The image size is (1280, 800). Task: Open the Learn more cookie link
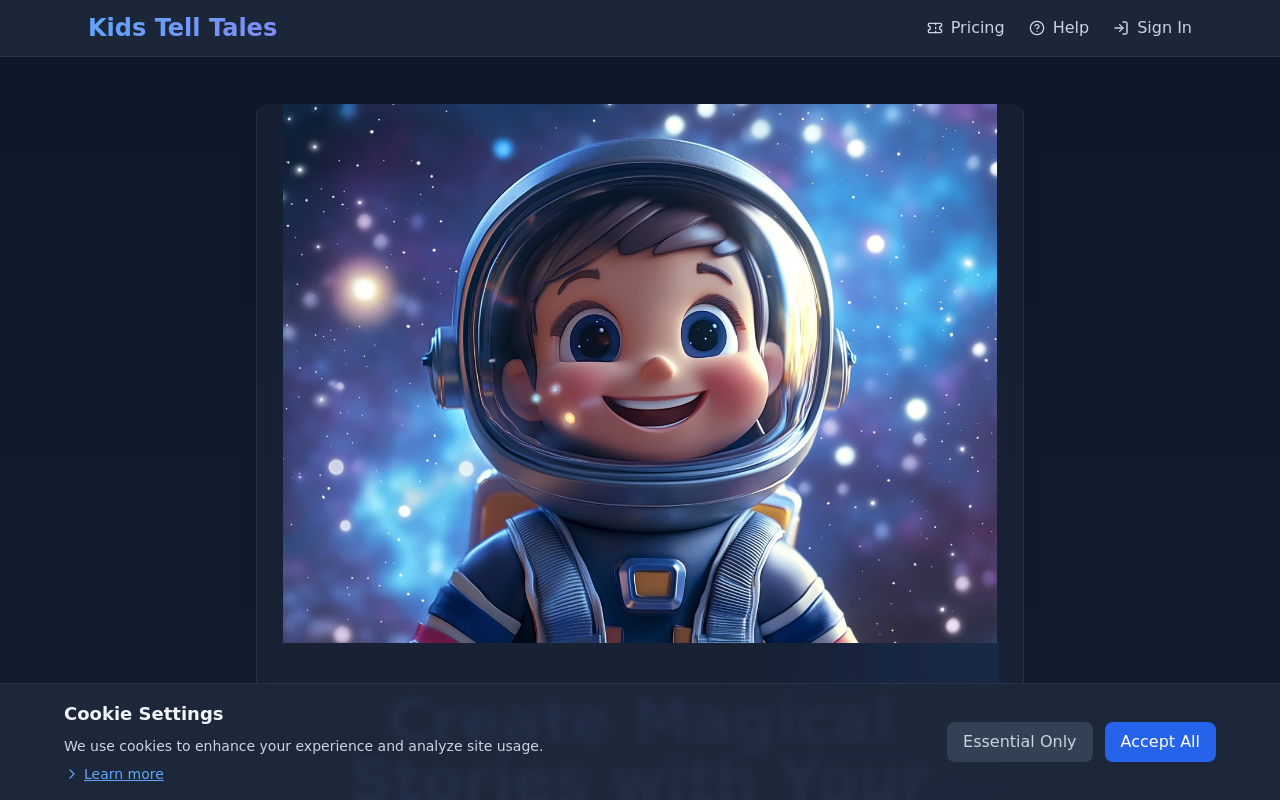pos(124,774)
